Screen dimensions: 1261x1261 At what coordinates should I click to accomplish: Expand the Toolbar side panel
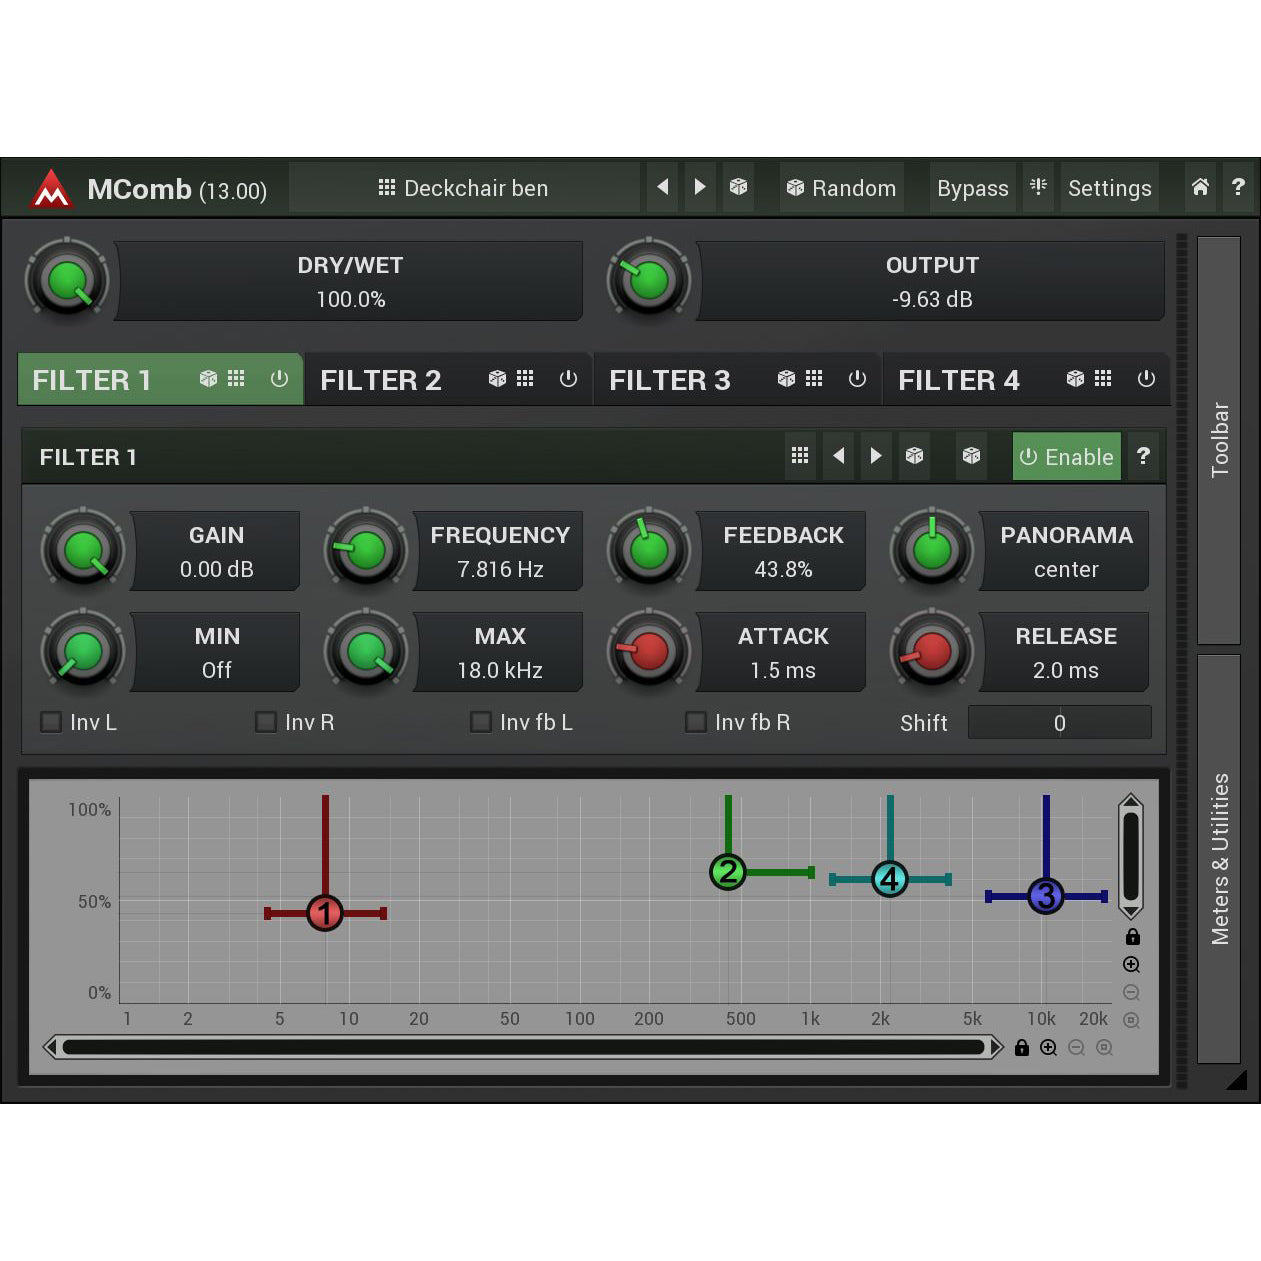[x=1218, y=440]
